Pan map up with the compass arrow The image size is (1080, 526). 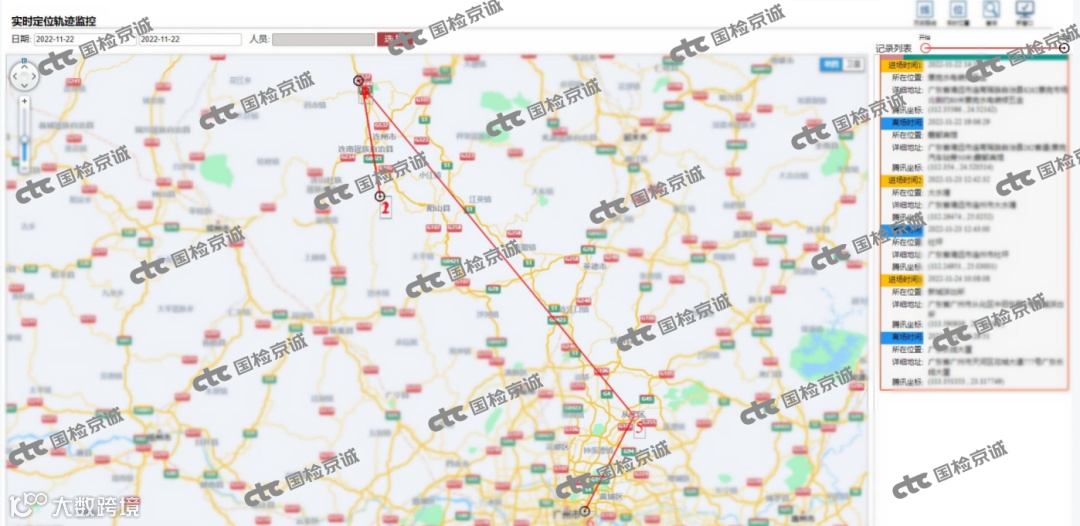(x=25, y=67)
